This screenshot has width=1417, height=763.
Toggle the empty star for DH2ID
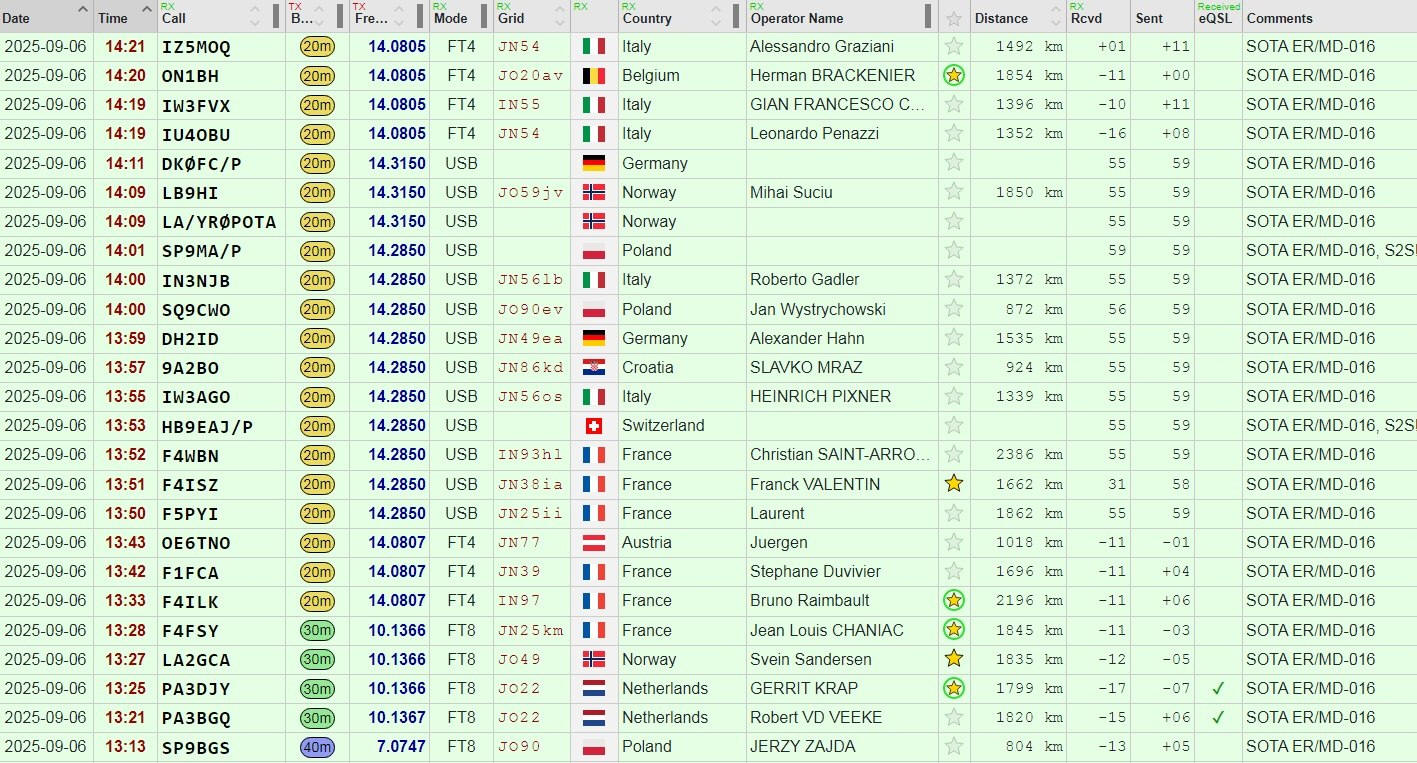[x=954, y=338]
